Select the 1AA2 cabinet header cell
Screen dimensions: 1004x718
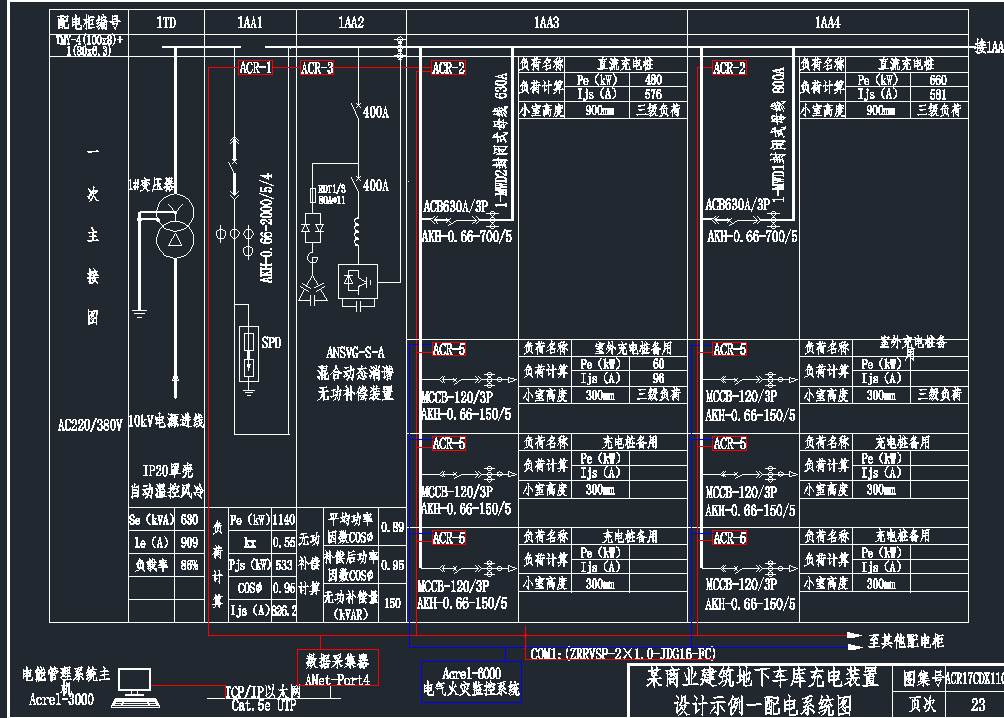(x=351, y=22)
